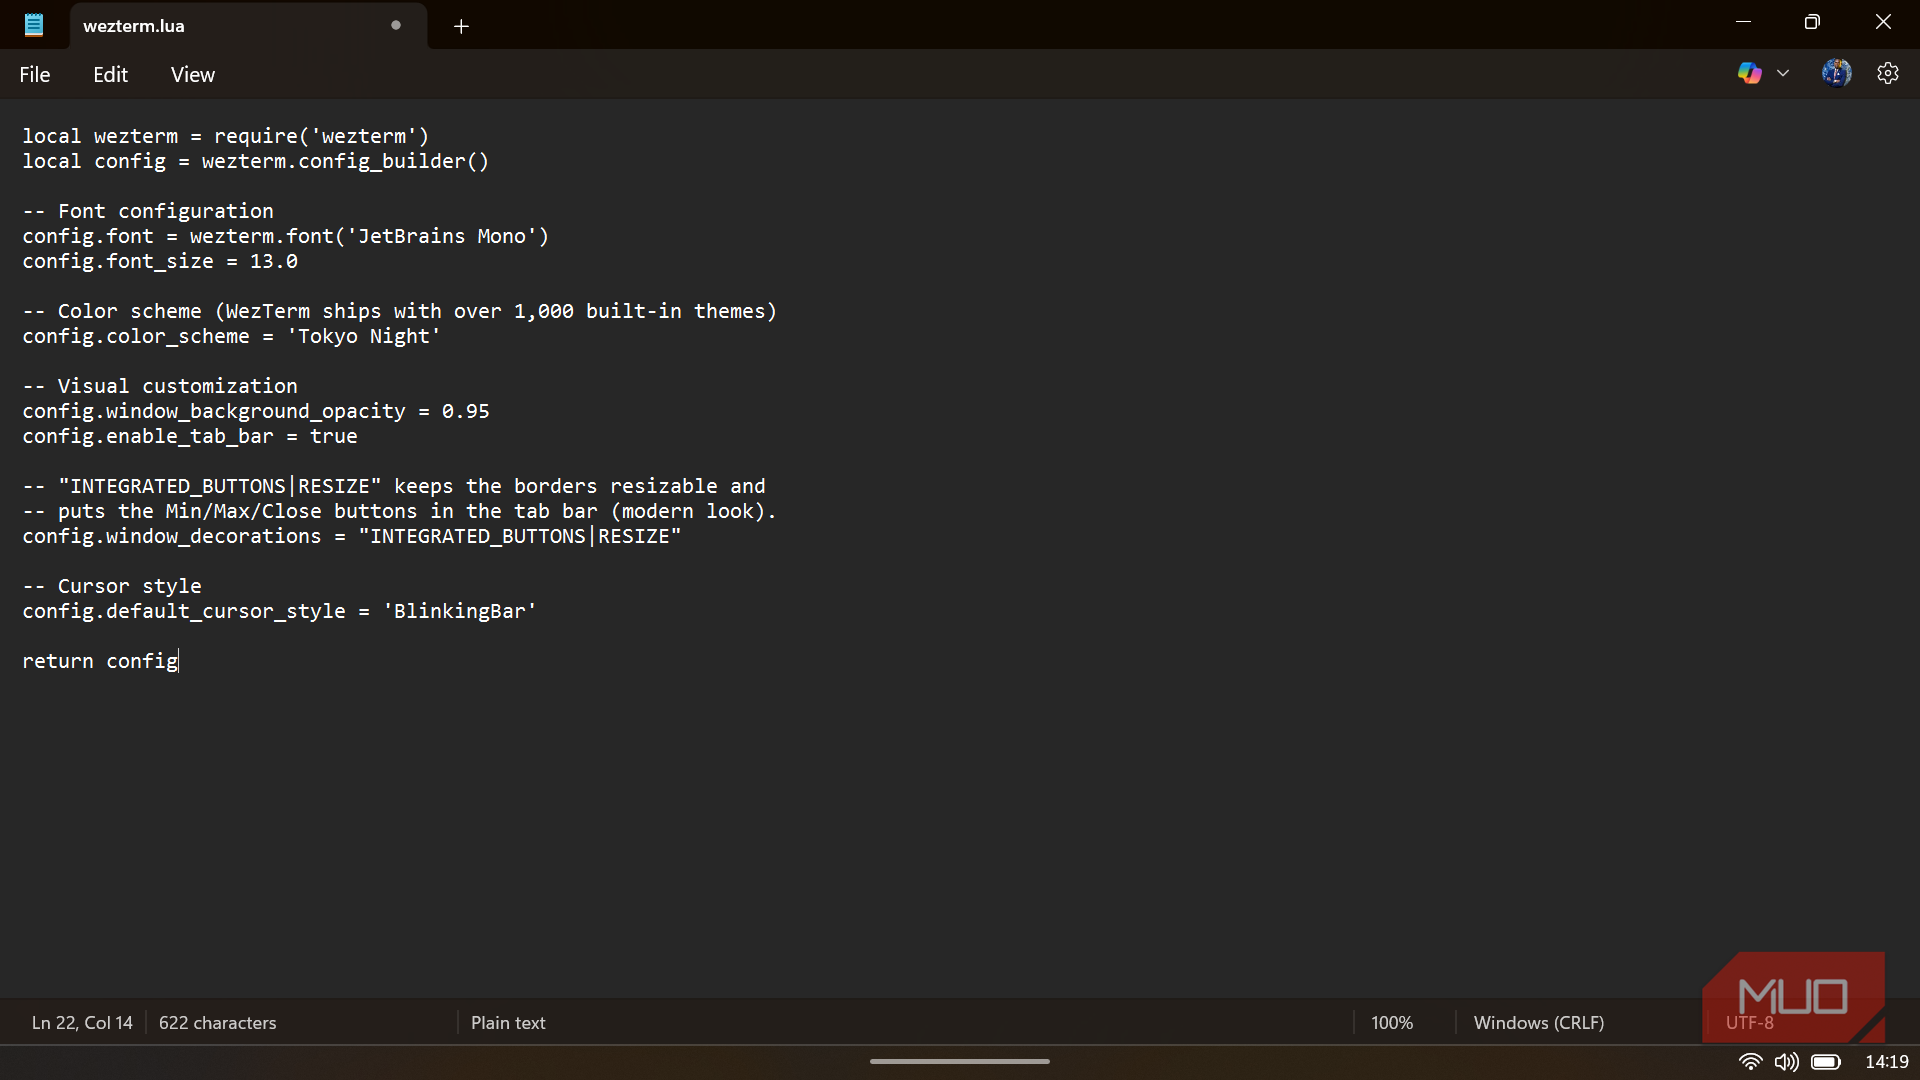The width and height of the screenshot is (1920, 1080).
Task: Click the Plain text status entry
Action: [x=508, y=1023]
